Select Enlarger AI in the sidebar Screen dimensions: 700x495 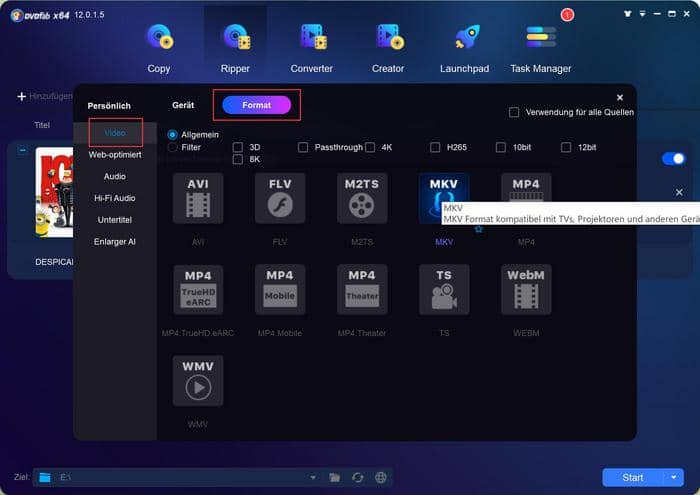115,242
